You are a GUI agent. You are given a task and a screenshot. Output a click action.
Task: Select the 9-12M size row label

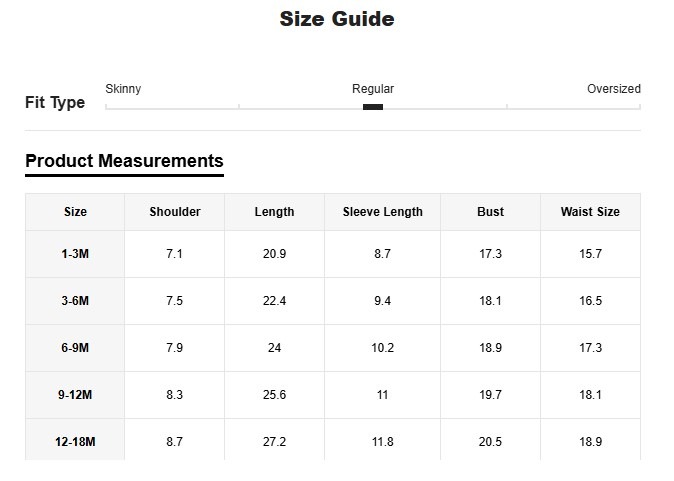pos(75,395)
